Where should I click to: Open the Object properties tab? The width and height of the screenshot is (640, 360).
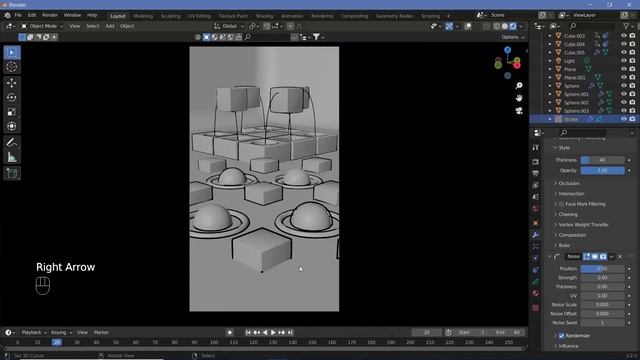(536, 223)
